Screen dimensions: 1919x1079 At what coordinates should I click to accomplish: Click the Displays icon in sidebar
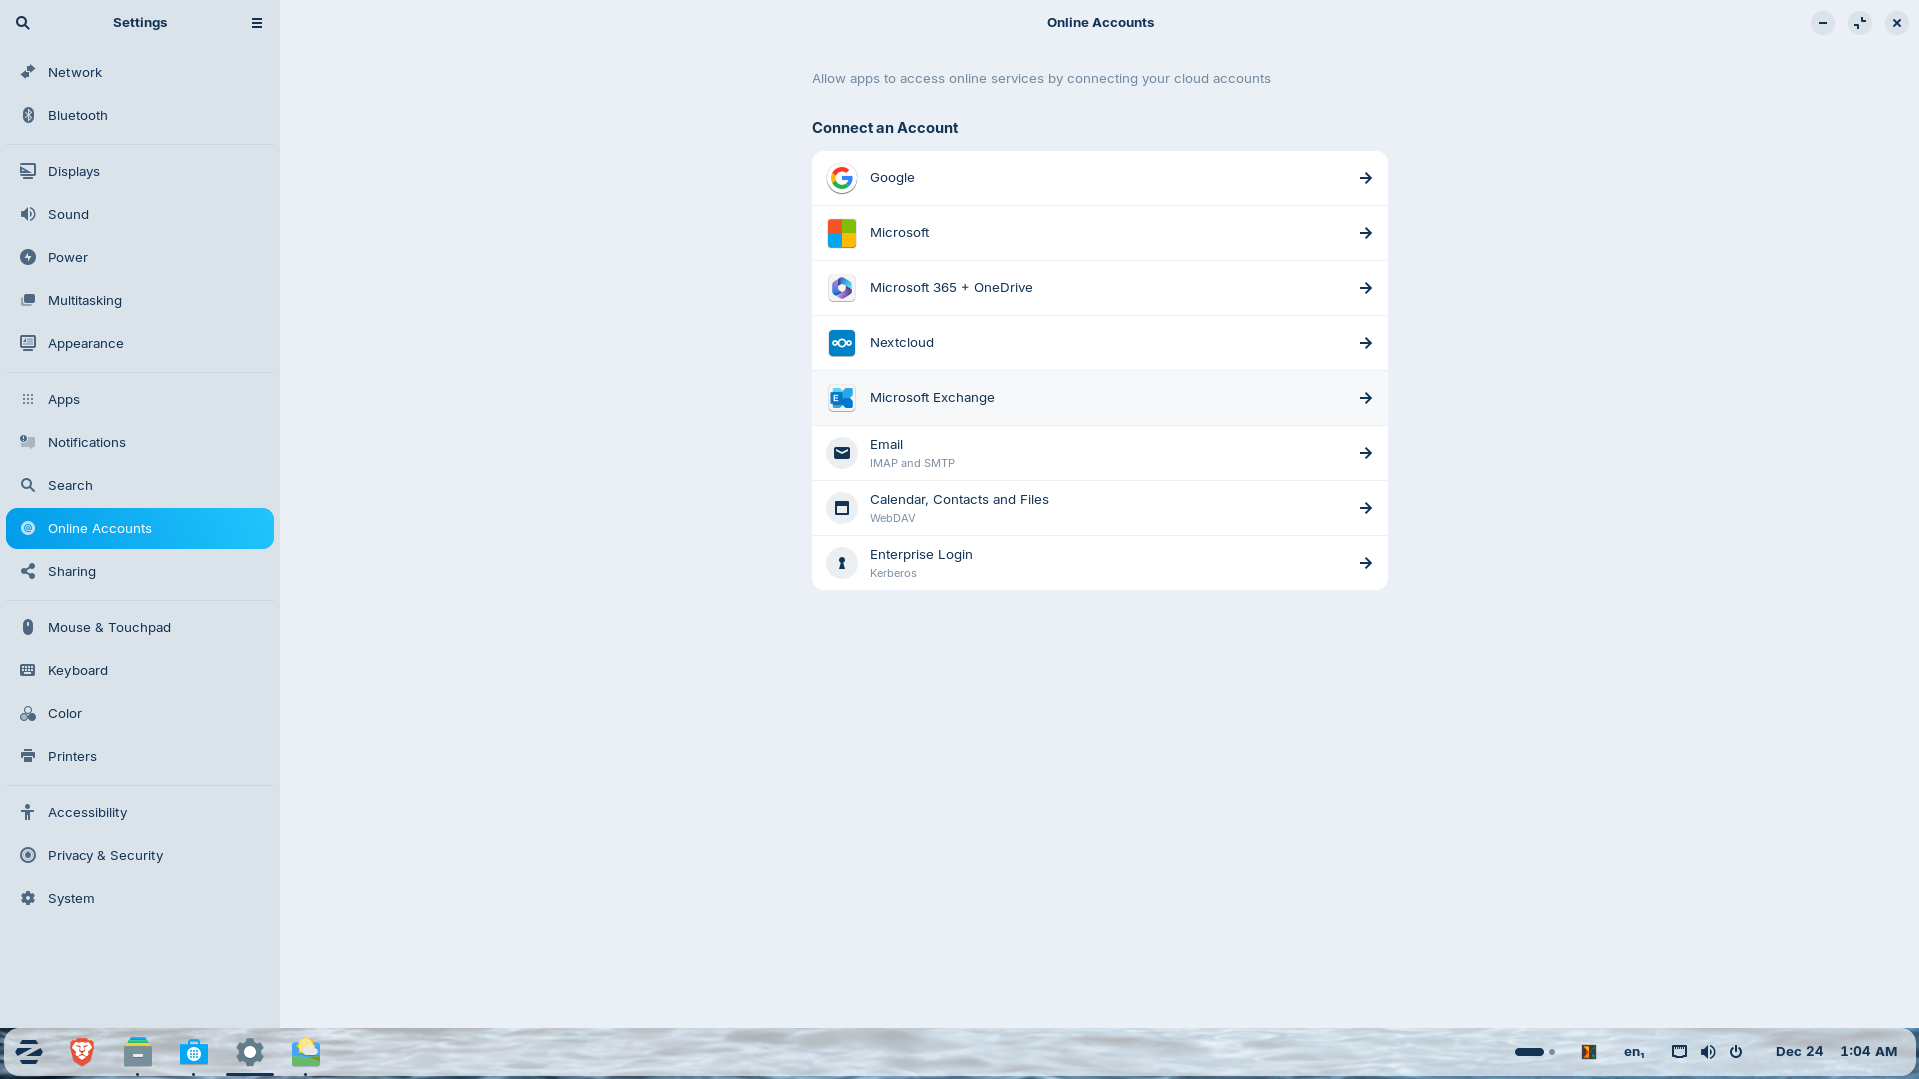click(27, 171)
